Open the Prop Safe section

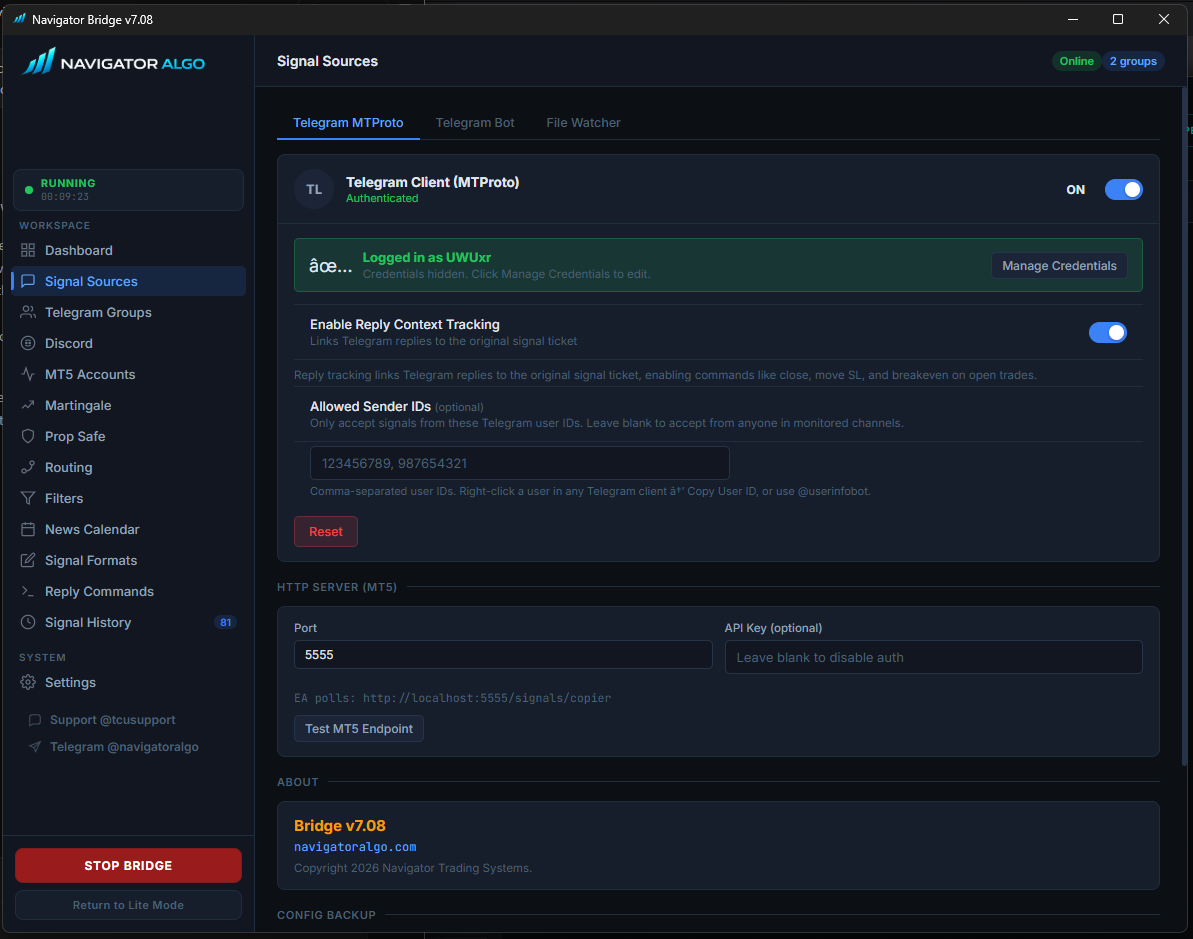pyautogui.click(x=129, y=437)
